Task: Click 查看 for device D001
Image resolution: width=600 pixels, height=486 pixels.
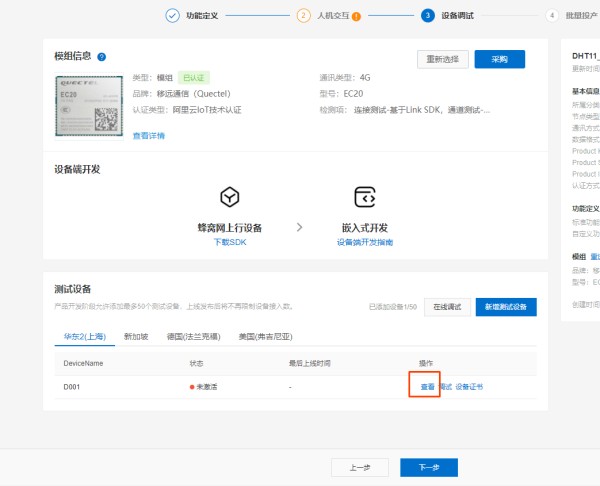Action: pyautogui.click(x=427, y=386)
